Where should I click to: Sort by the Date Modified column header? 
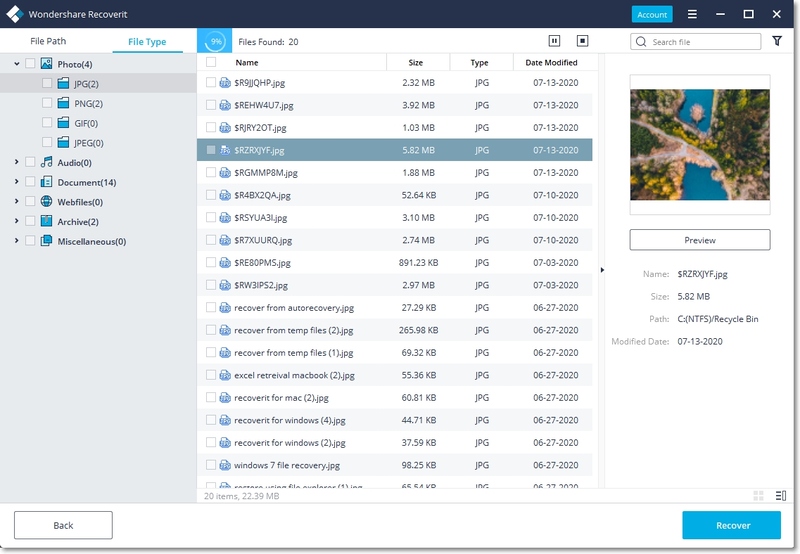(x=552, y=62)
